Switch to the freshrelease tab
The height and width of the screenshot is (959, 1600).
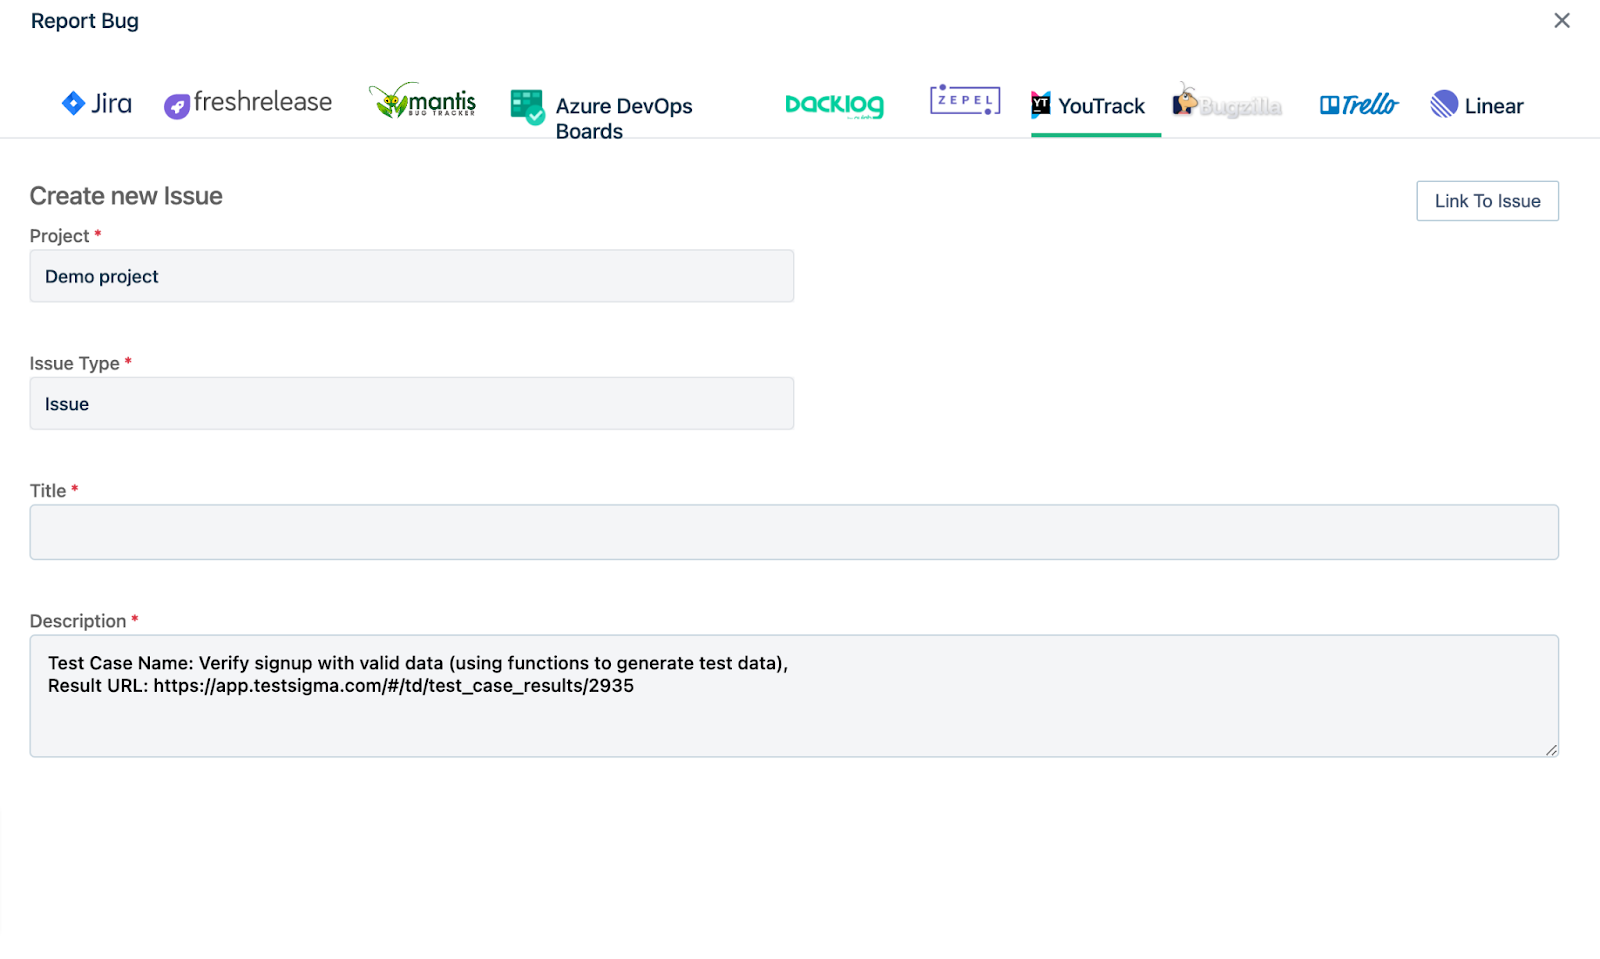tap(248, 104)
